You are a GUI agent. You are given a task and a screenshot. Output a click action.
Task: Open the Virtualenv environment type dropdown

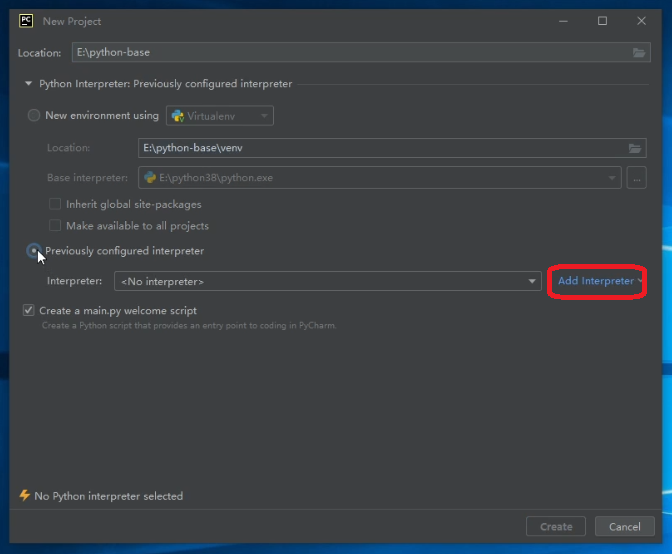[220, 116]
